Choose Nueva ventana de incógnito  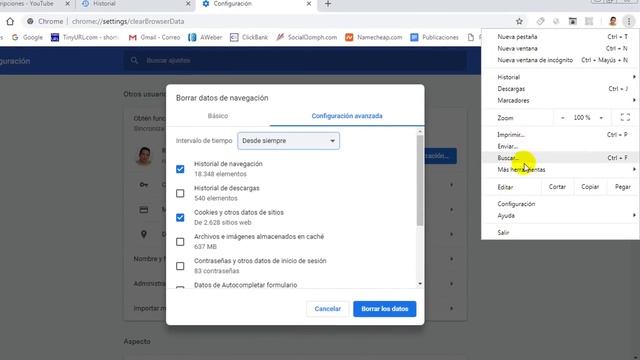click(x=559, y=60)
